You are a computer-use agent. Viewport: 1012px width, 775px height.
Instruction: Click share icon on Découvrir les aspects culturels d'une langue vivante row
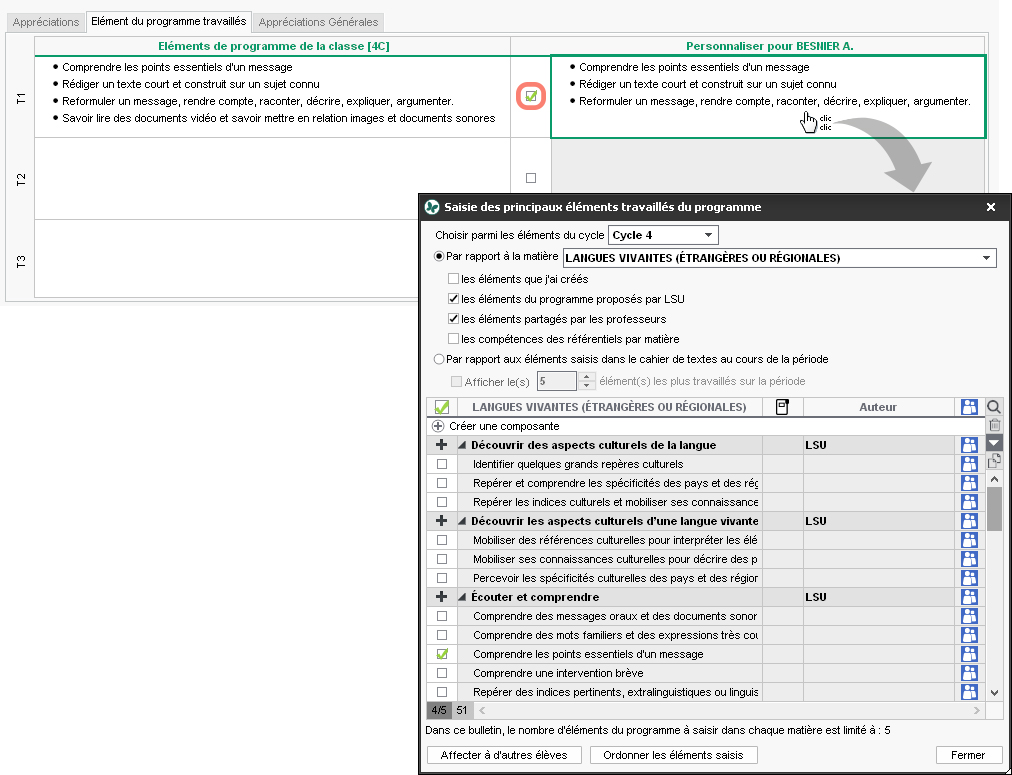(x=969, y=521)
